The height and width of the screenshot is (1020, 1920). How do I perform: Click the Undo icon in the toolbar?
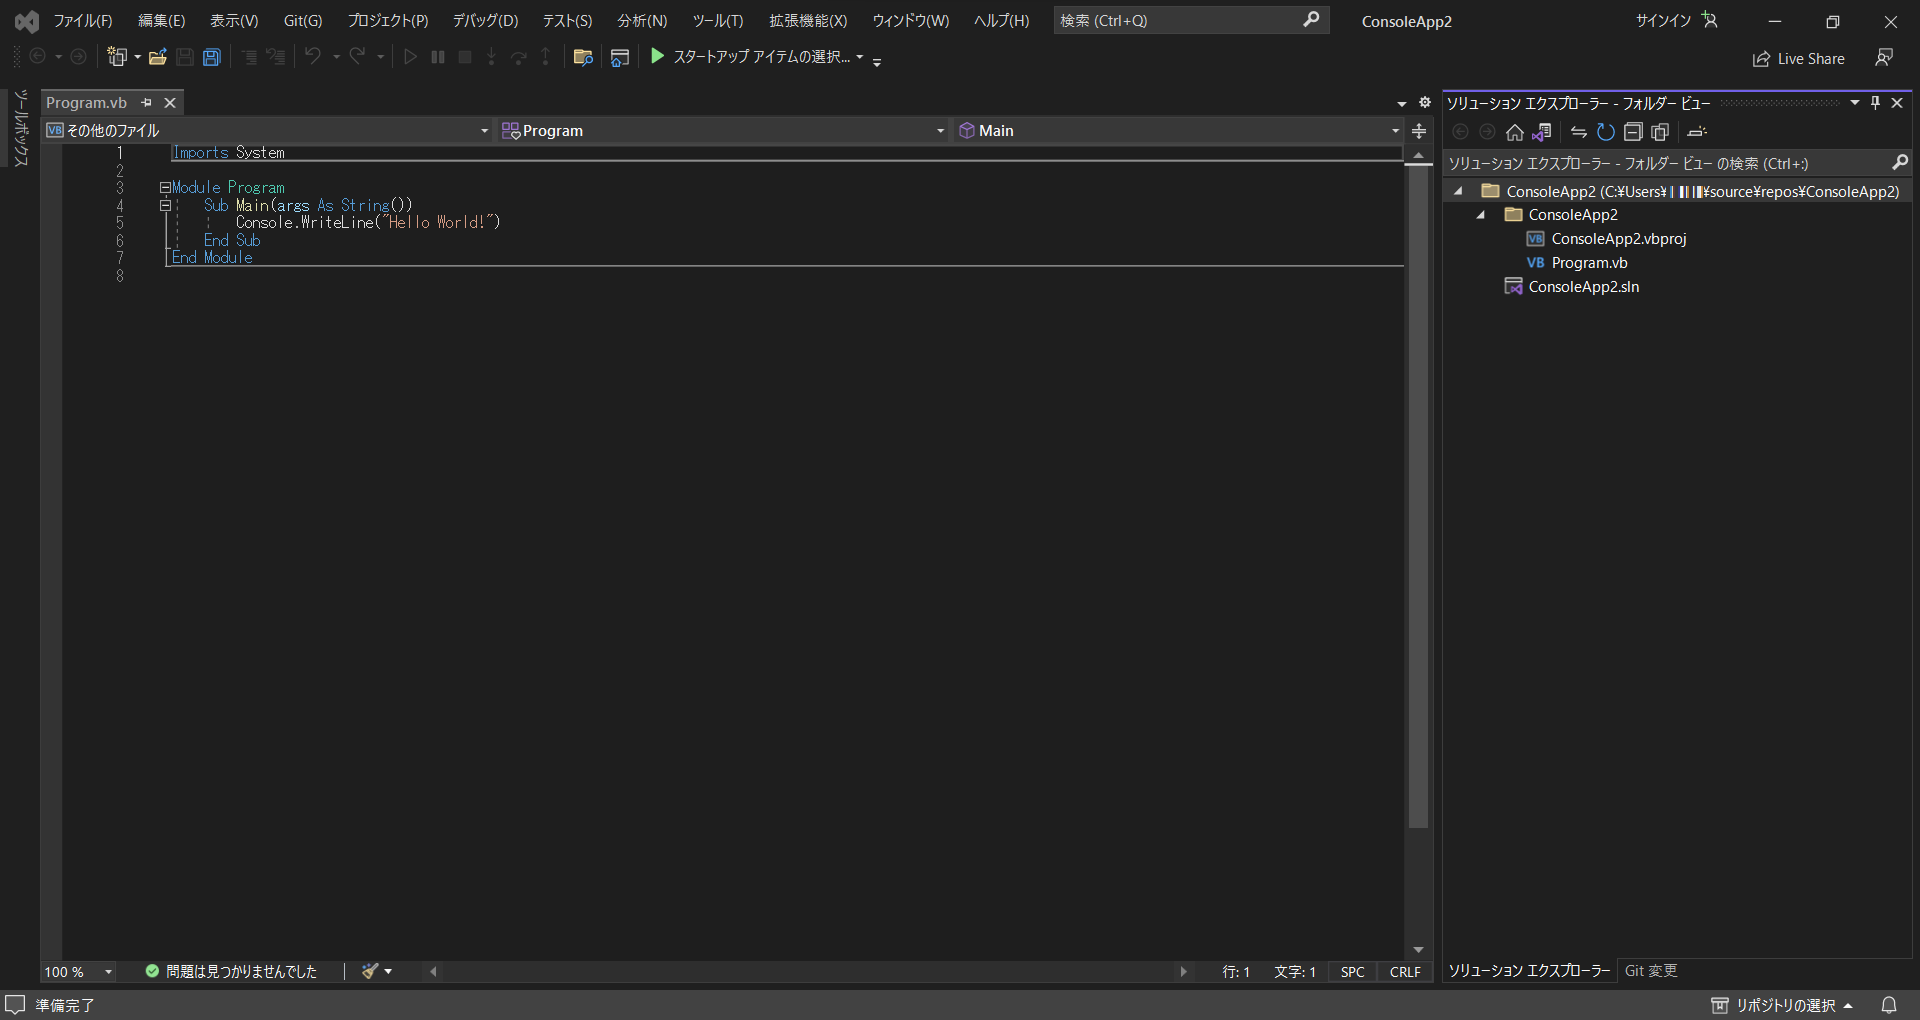point(313,57)
